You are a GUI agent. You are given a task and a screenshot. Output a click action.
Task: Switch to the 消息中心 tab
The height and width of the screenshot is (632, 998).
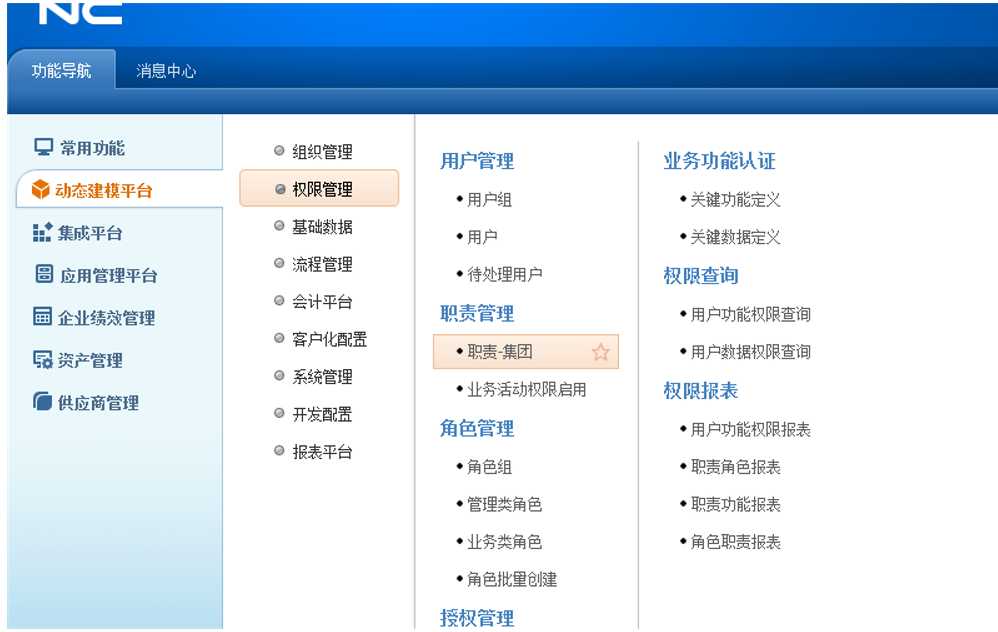pos(166,71)
